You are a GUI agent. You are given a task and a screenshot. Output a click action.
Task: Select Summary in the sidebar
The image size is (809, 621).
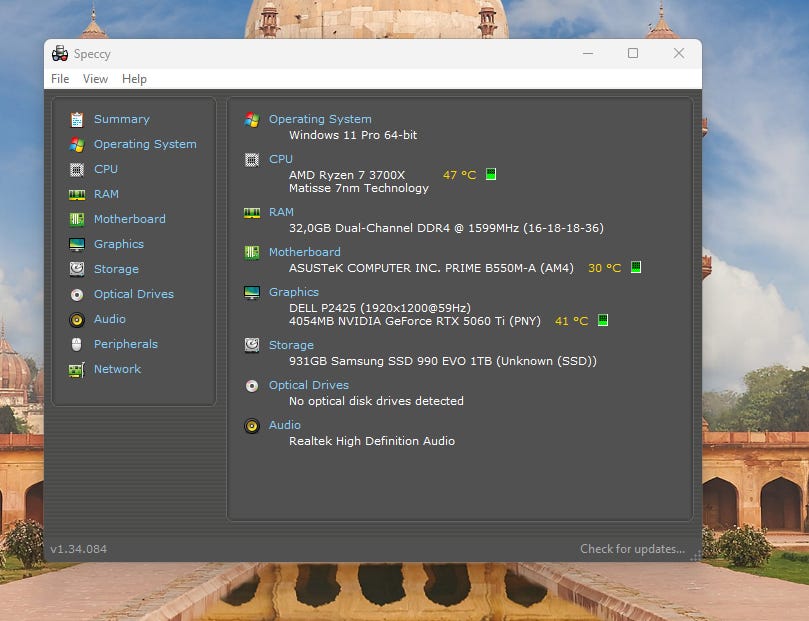[x=122, y=119]
